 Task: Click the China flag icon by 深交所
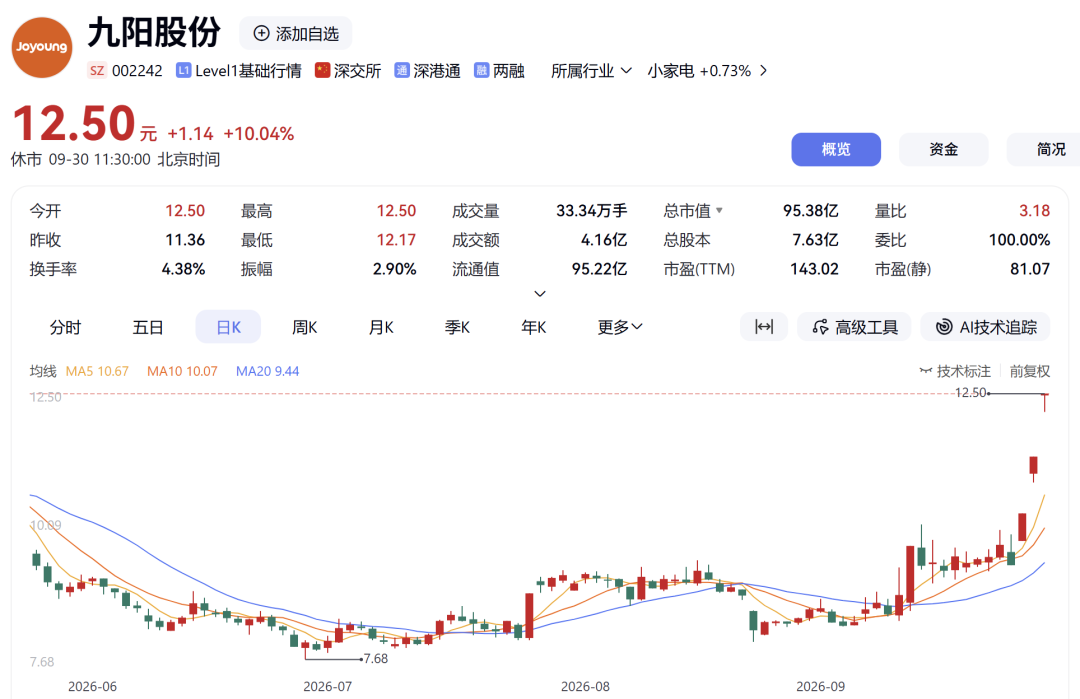tap(322, 70)
